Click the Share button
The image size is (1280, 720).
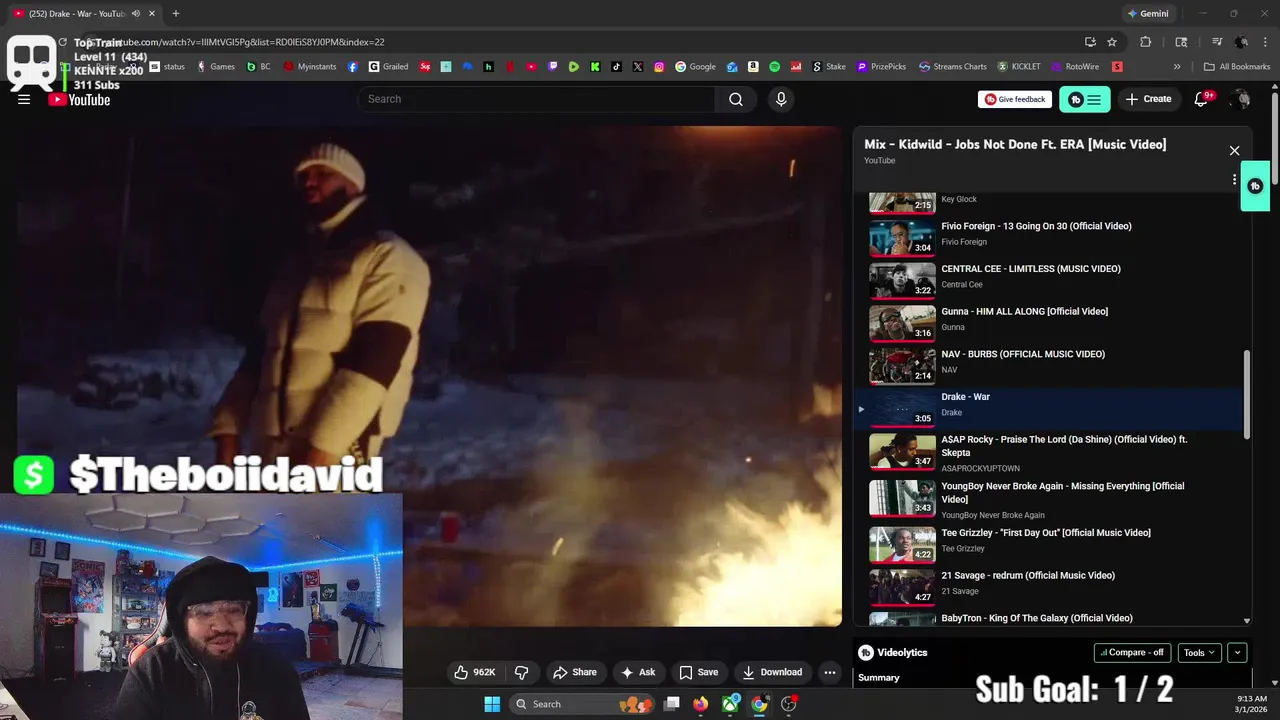pyautogui.click(x=575, y=672)
